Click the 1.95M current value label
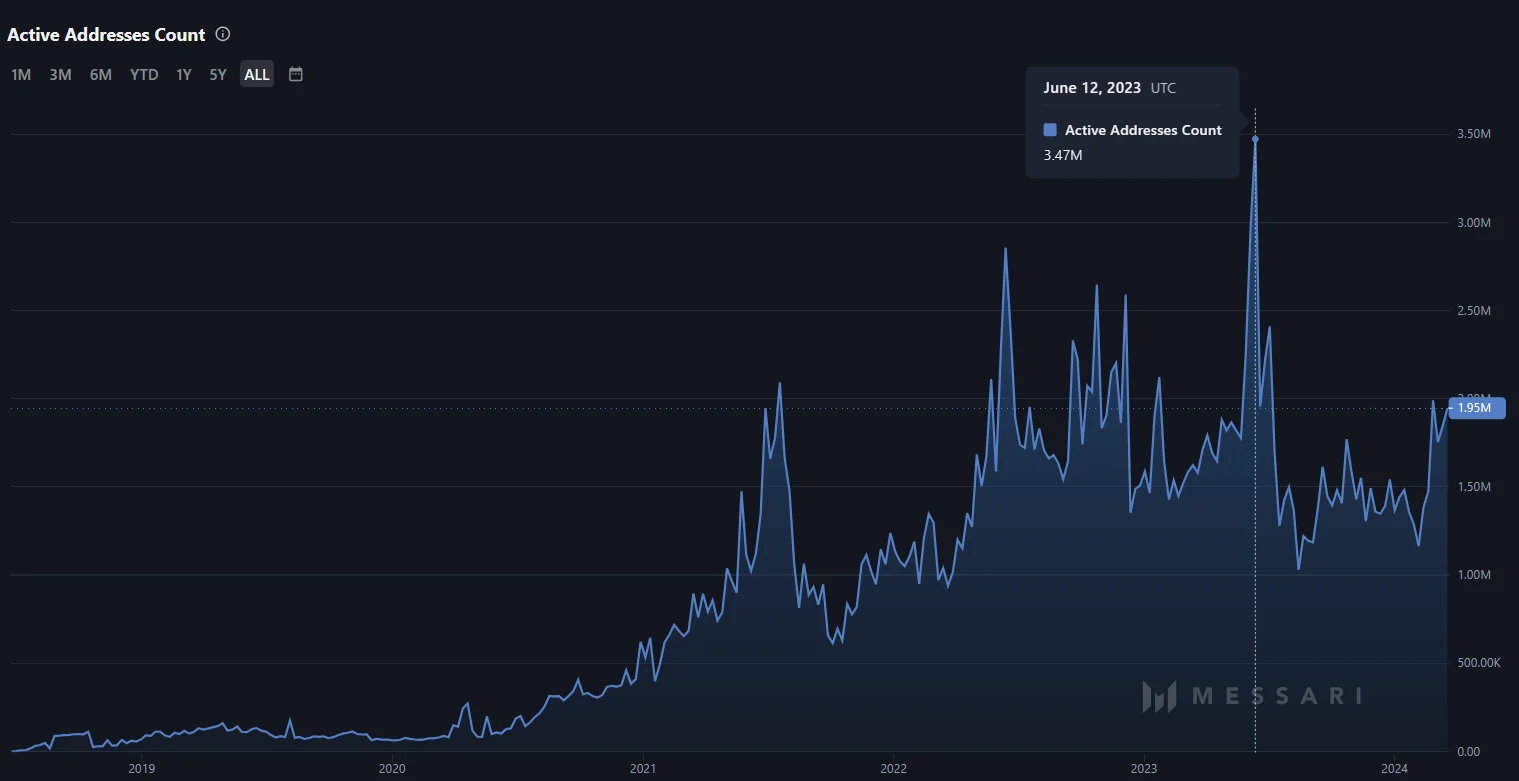The width and height of the screenshot is (1519, 781). click(1476, 408)
